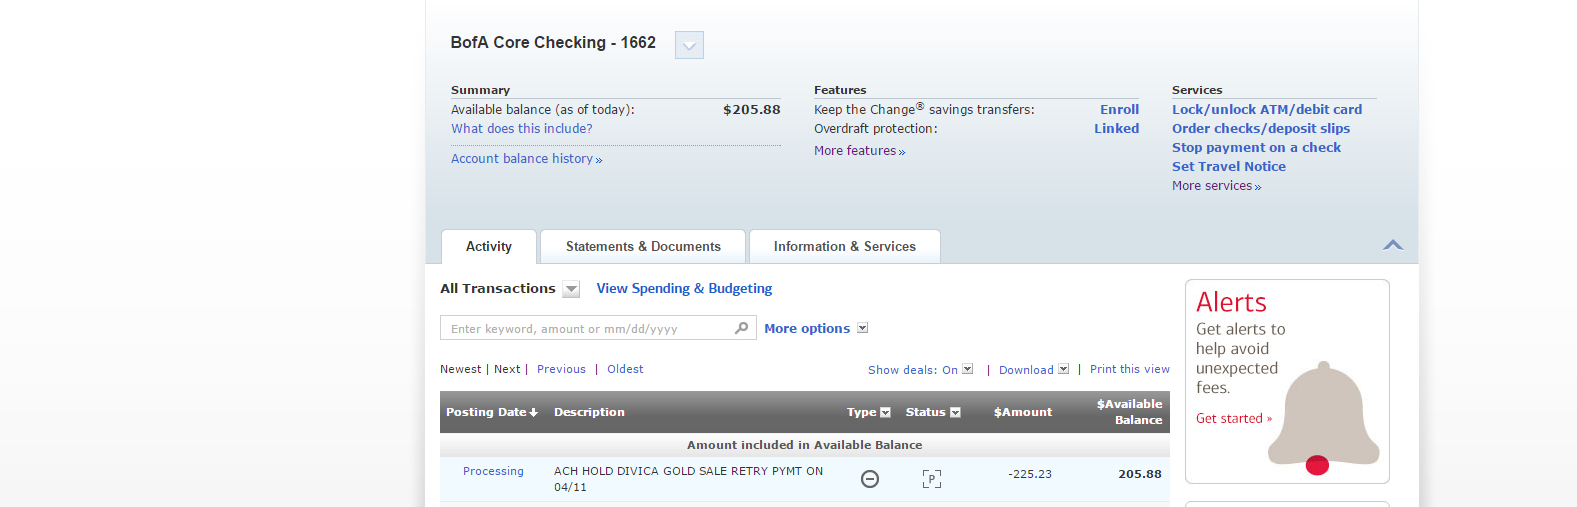Select the -225.23 amount cell

[x=1029, y=475]
